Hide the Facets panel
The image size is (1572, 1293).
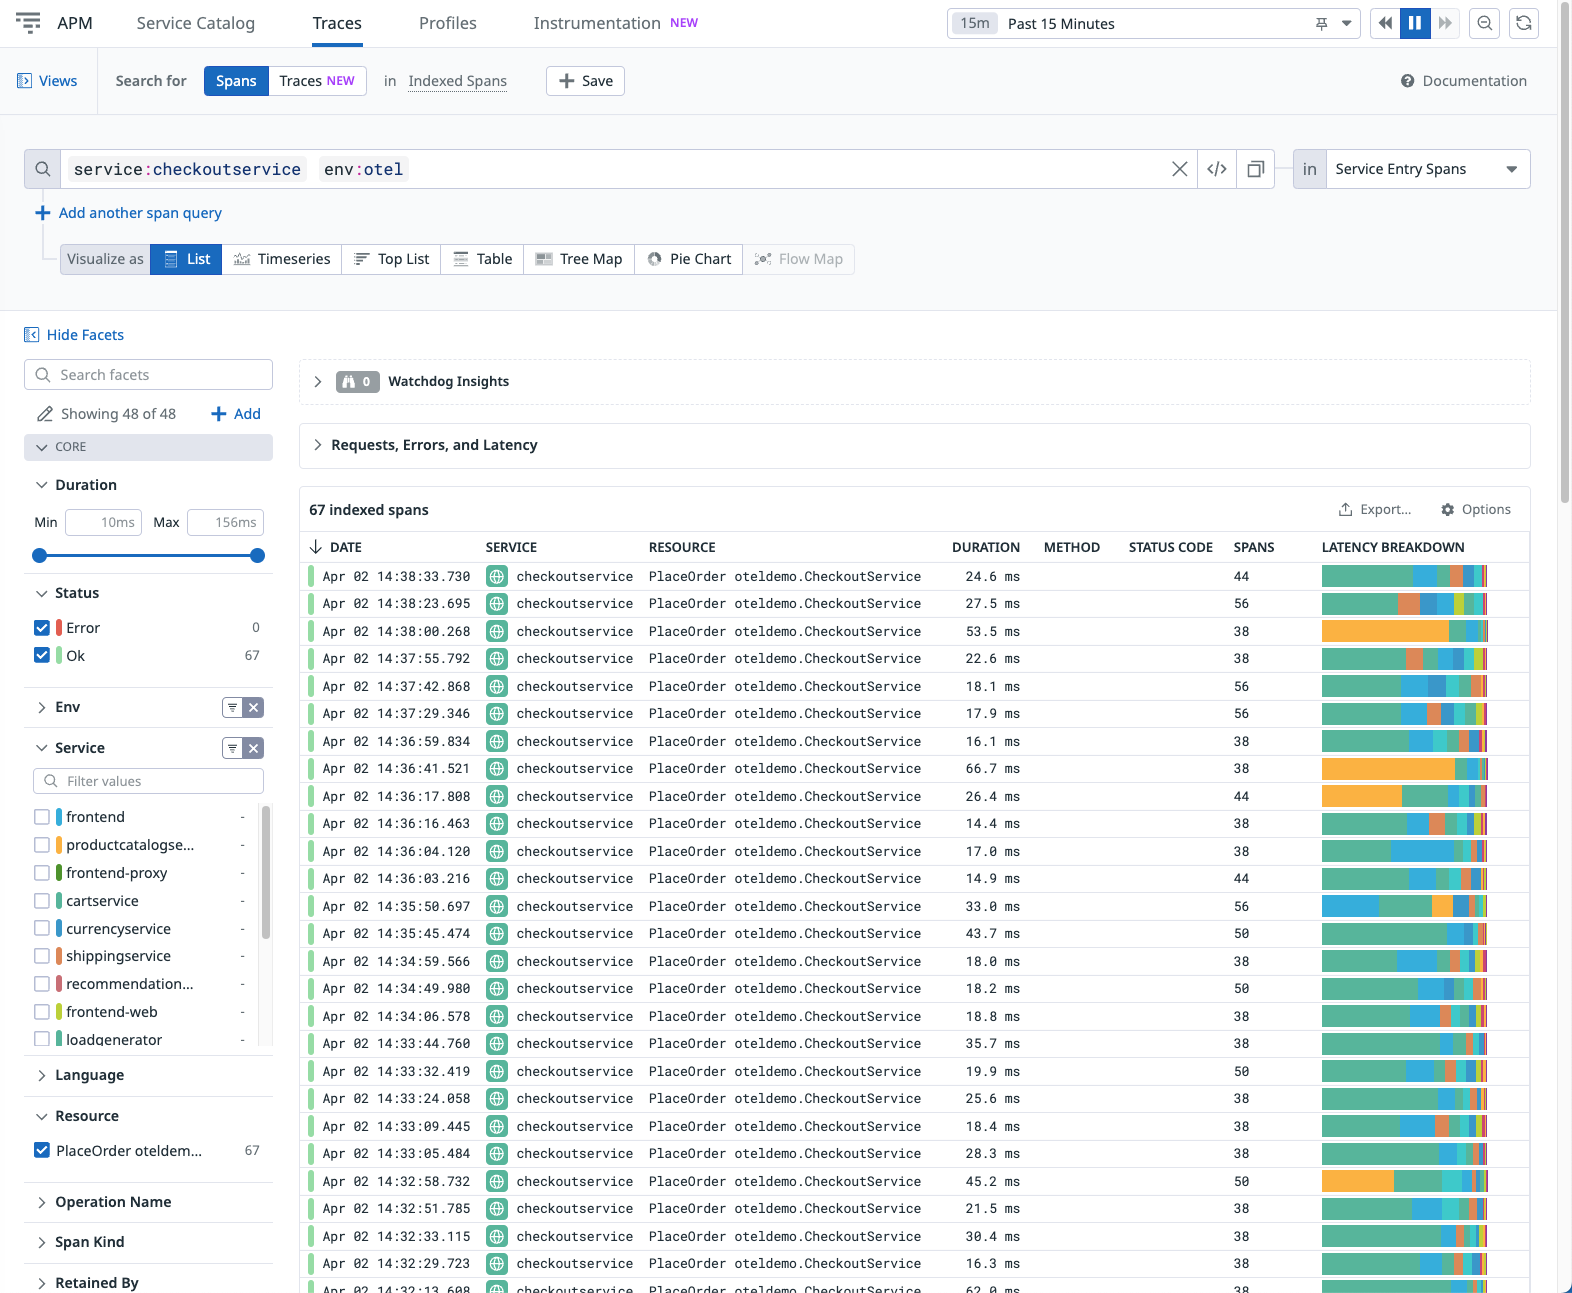[74, 335]
